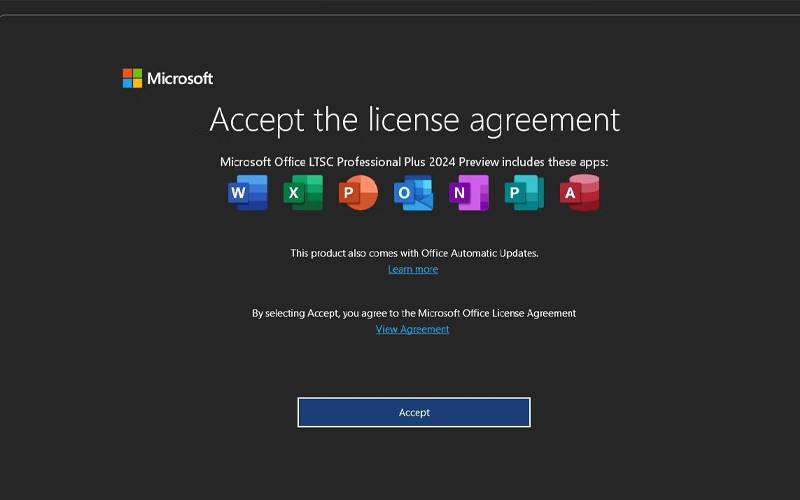Image resolution: width=800 pixels, height=500 pixels.
Task: Click the Word app icon
Action: click(247, 192)
